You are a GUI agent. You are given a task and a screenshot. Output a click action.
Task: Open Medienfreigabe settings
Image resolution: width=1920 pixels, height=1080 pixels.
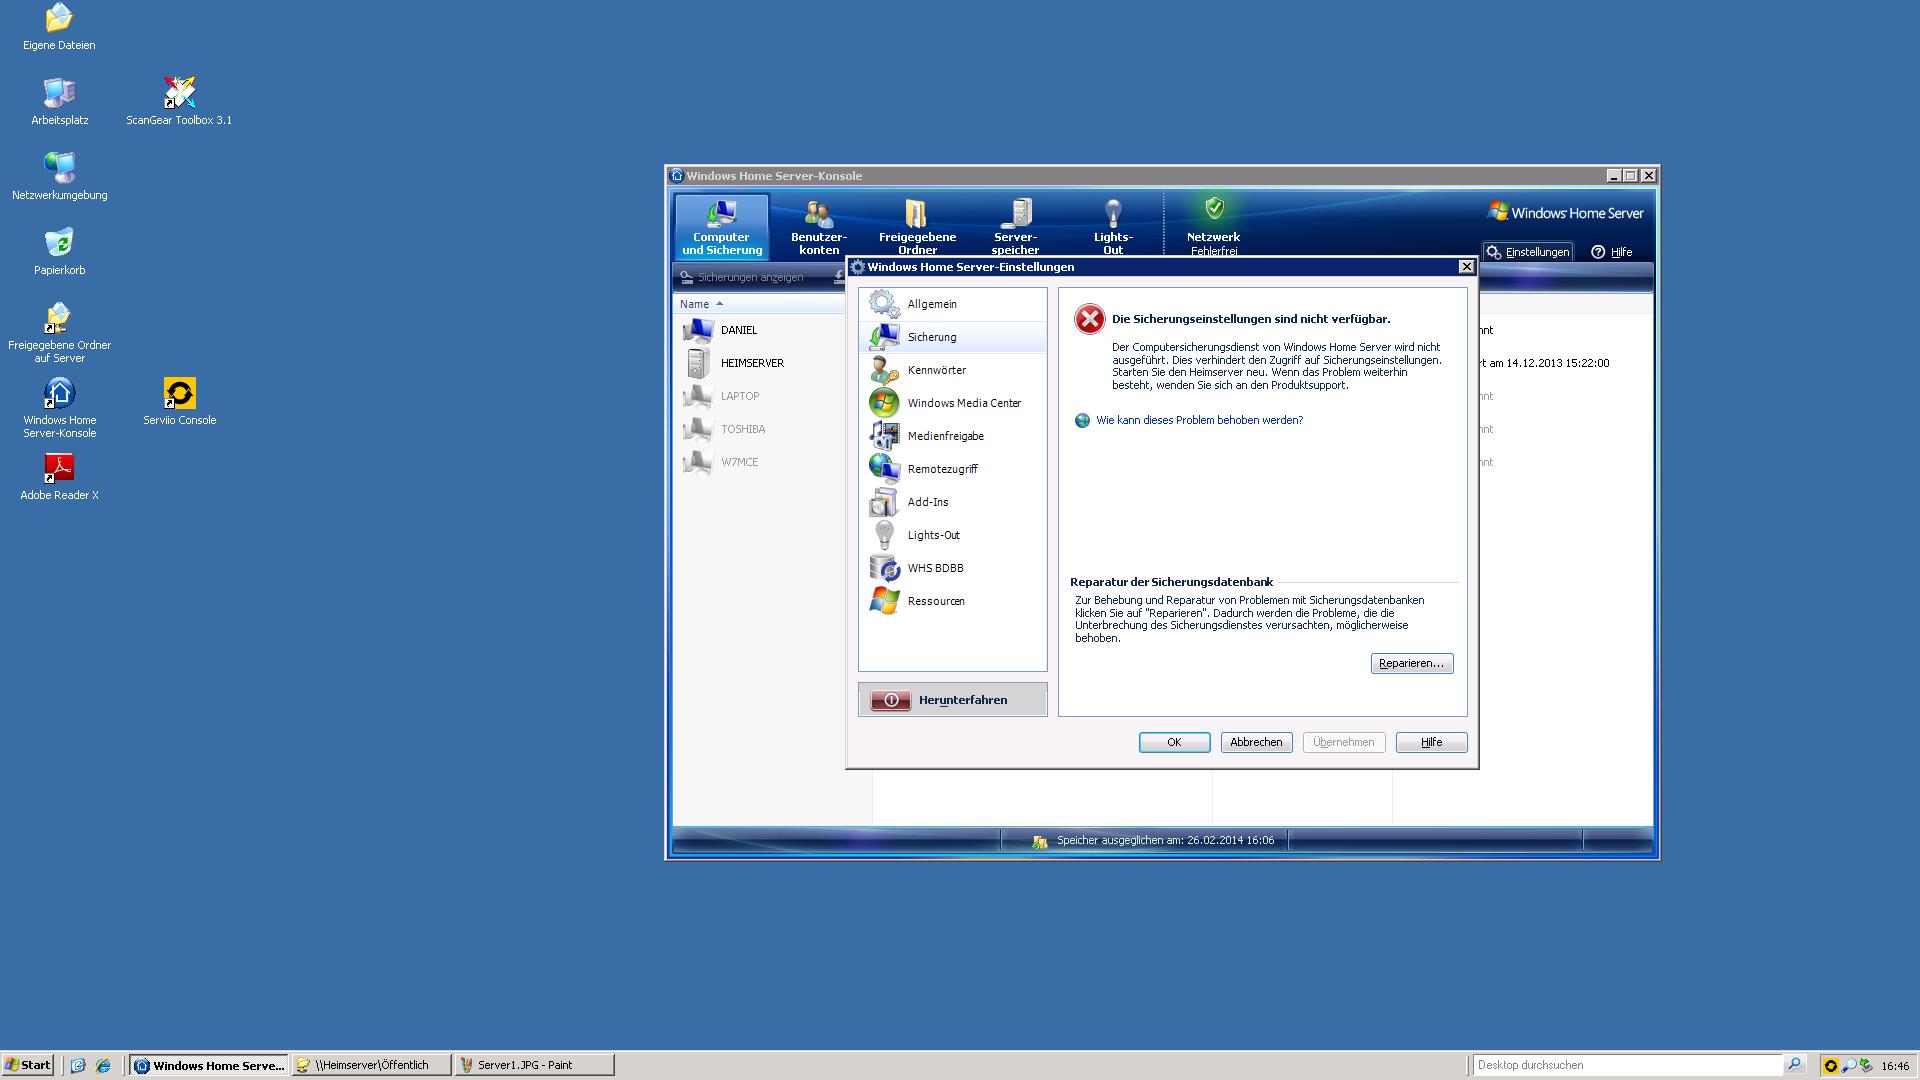[952, 436]
